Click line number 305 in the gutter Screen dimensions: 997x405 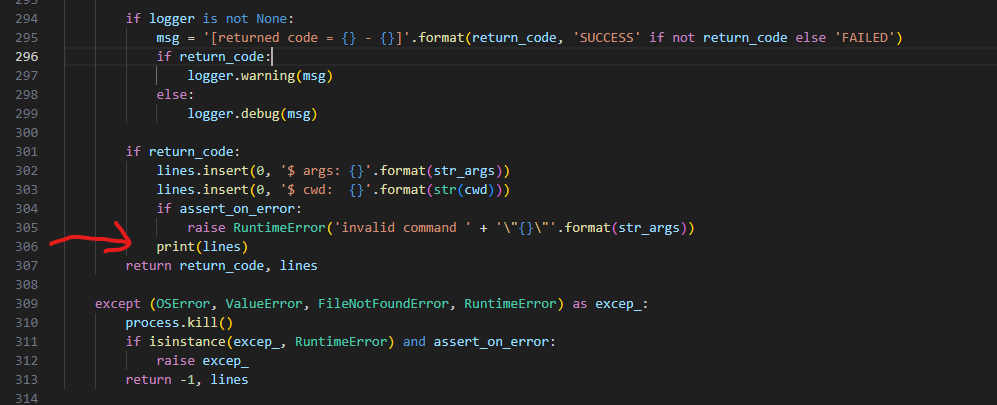[27, 228]
